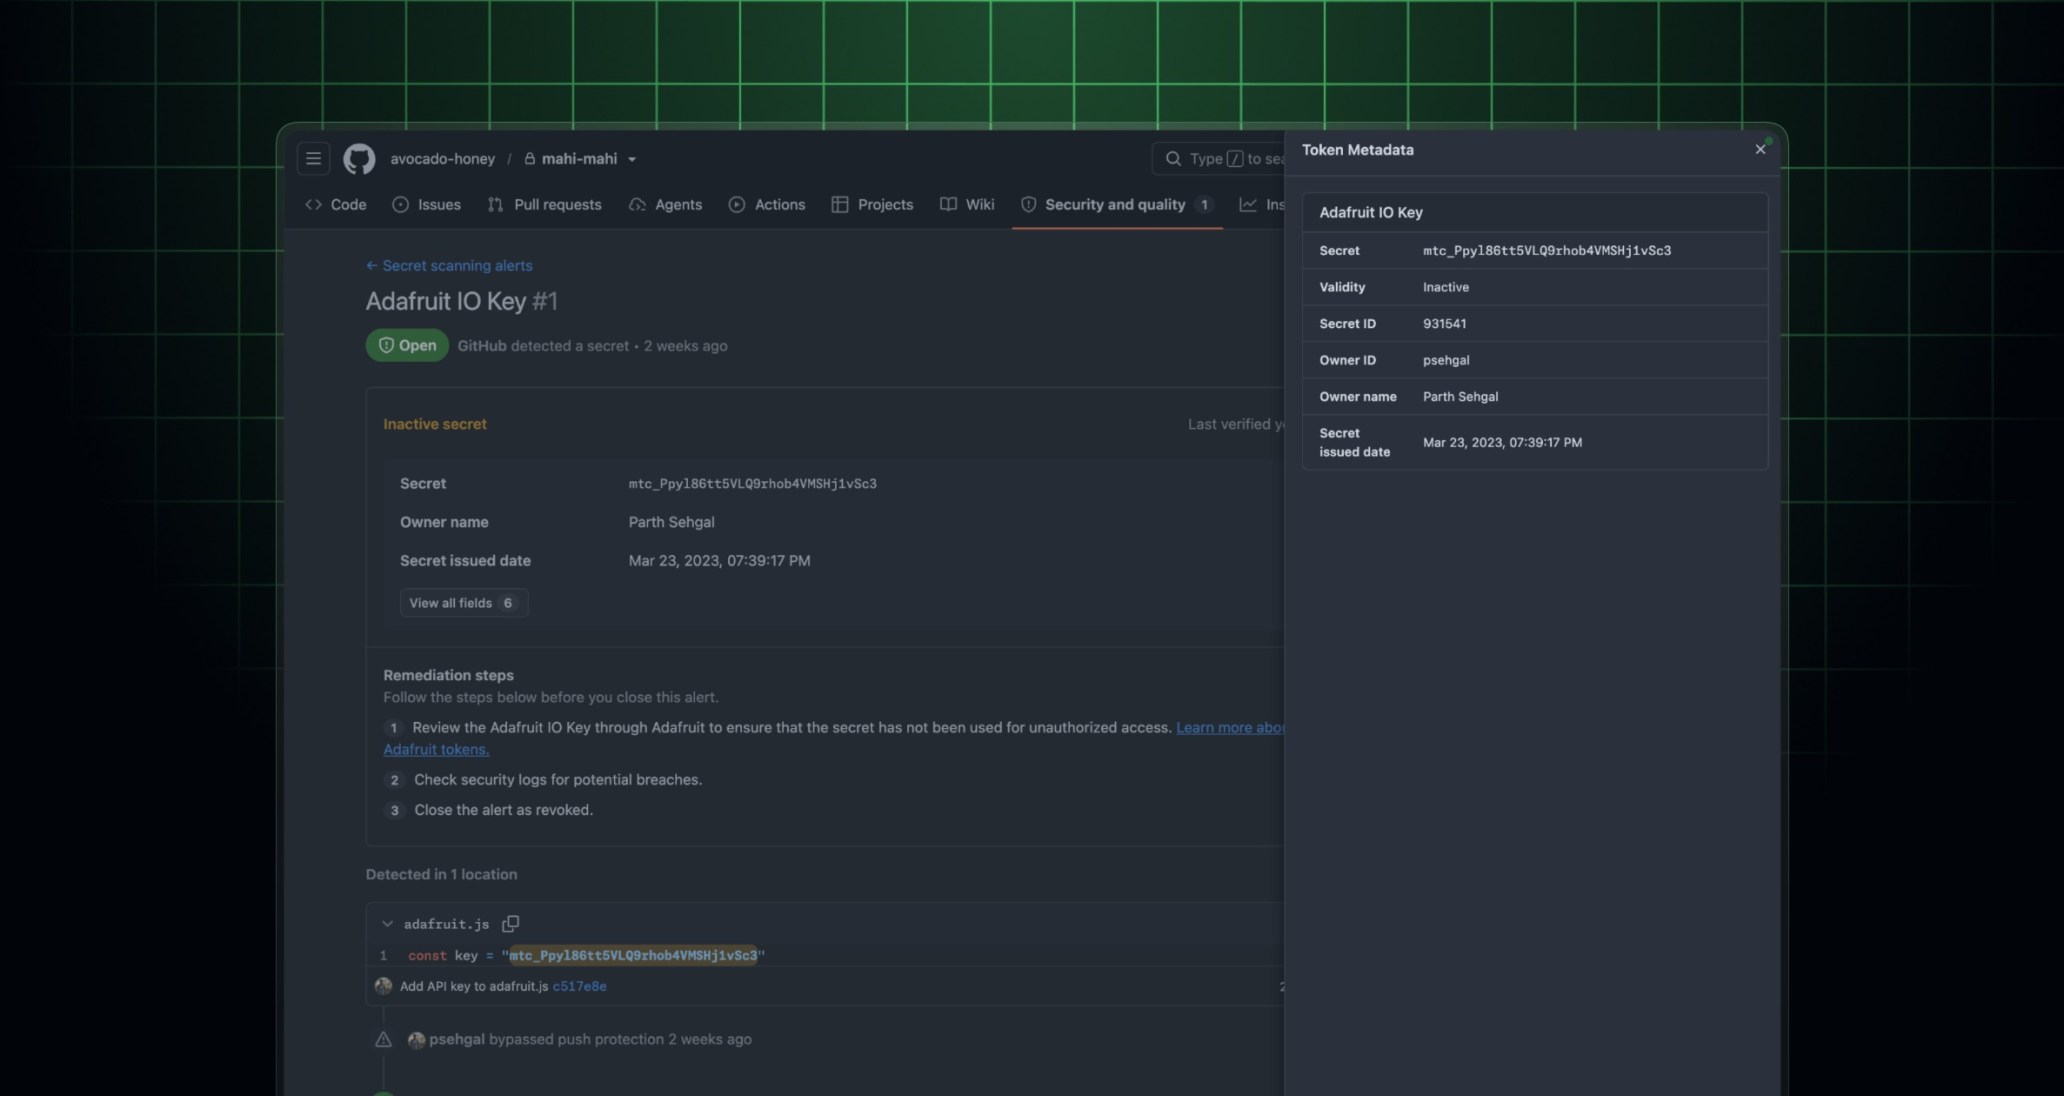Click the search field

1220,159
